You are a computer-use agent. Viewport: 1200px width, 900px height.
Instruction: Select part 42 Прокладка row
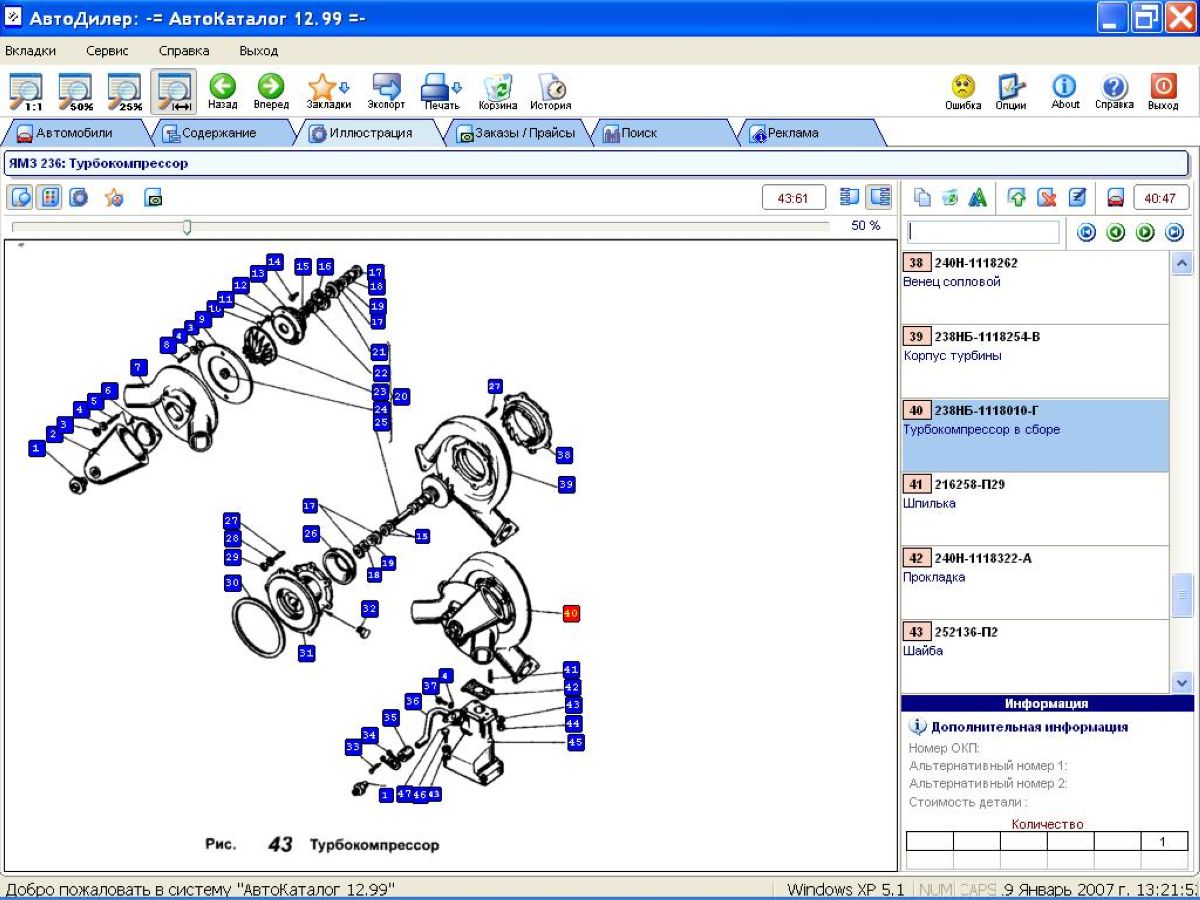pos(1035,583)
